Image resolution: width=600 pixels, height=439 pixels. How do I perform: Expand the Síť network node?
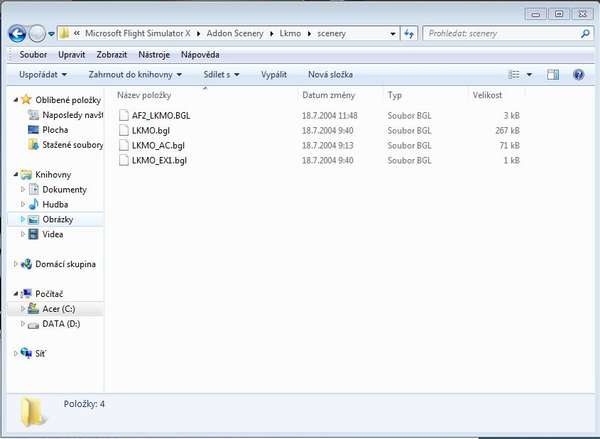16,354
